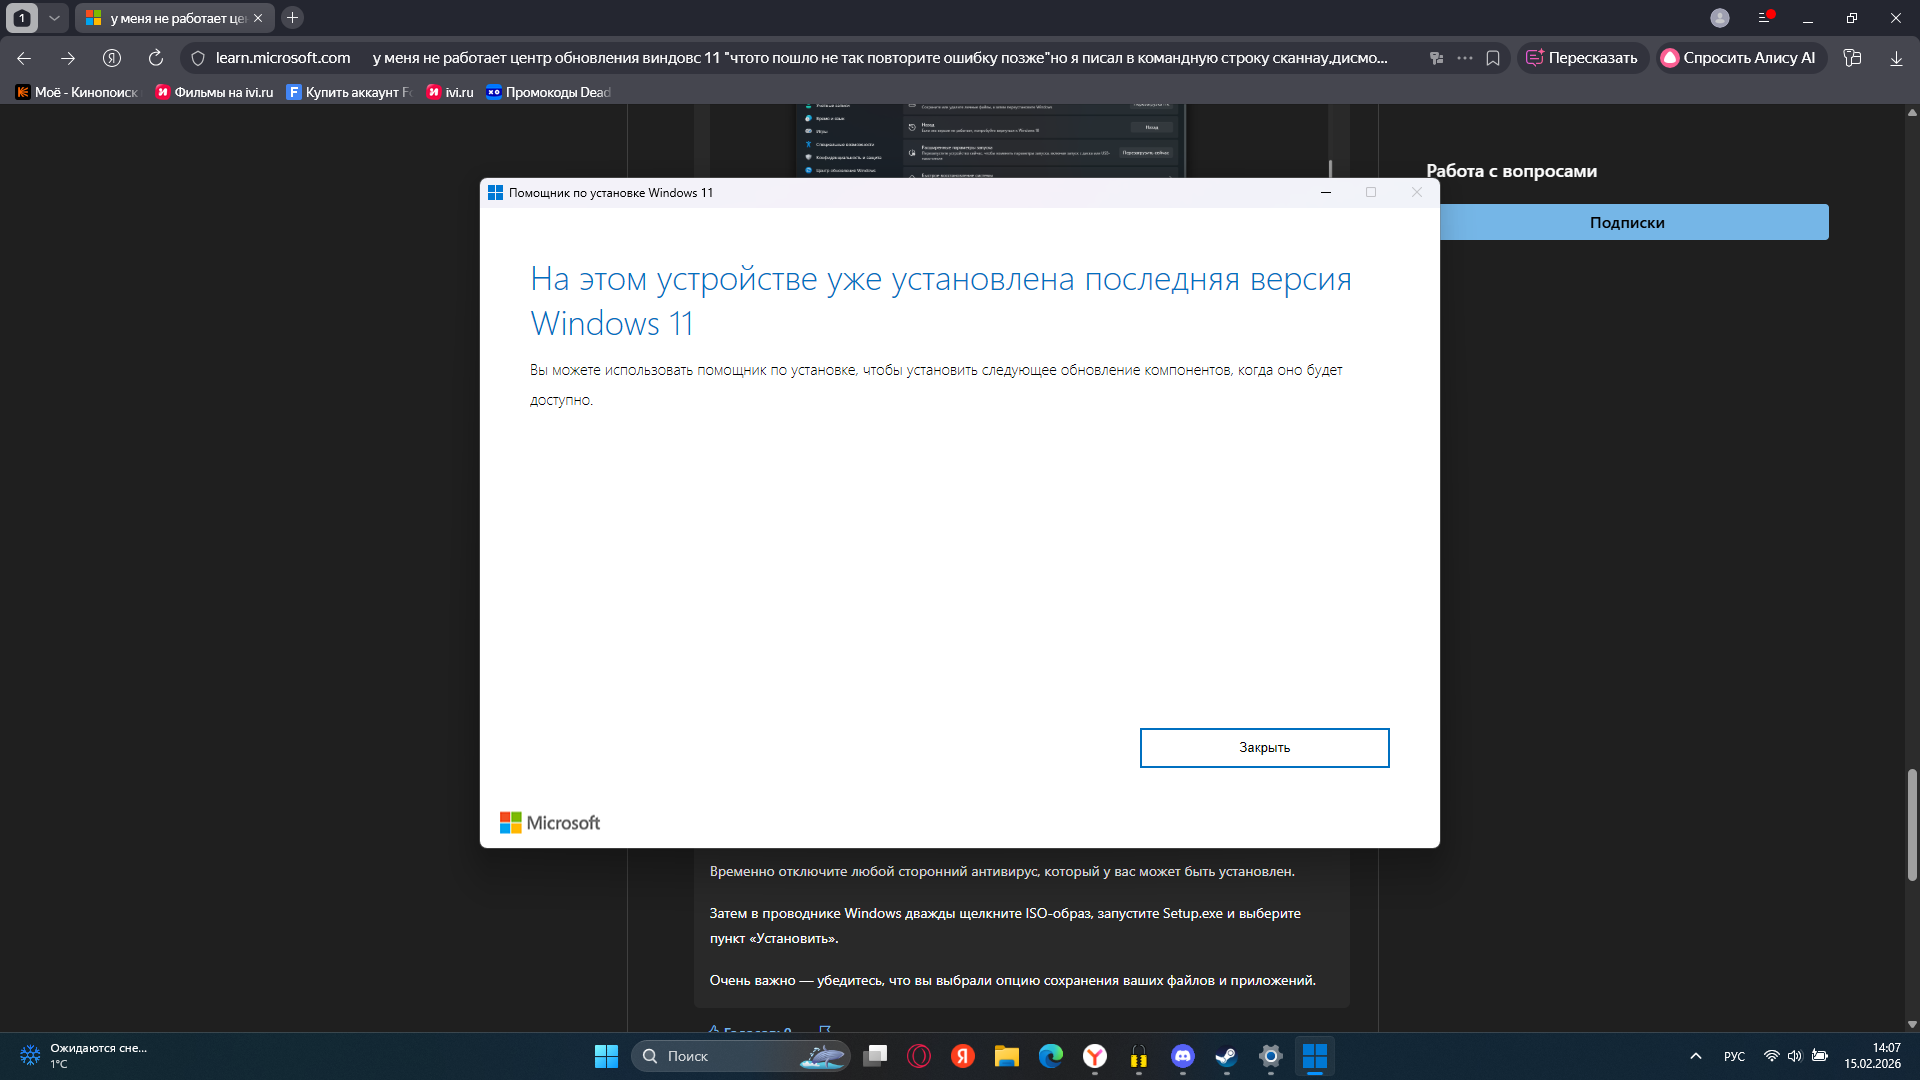Launch Opera from the taskbar
This screenshot has height=1080, width=1920.
[x=919, y=1056]
